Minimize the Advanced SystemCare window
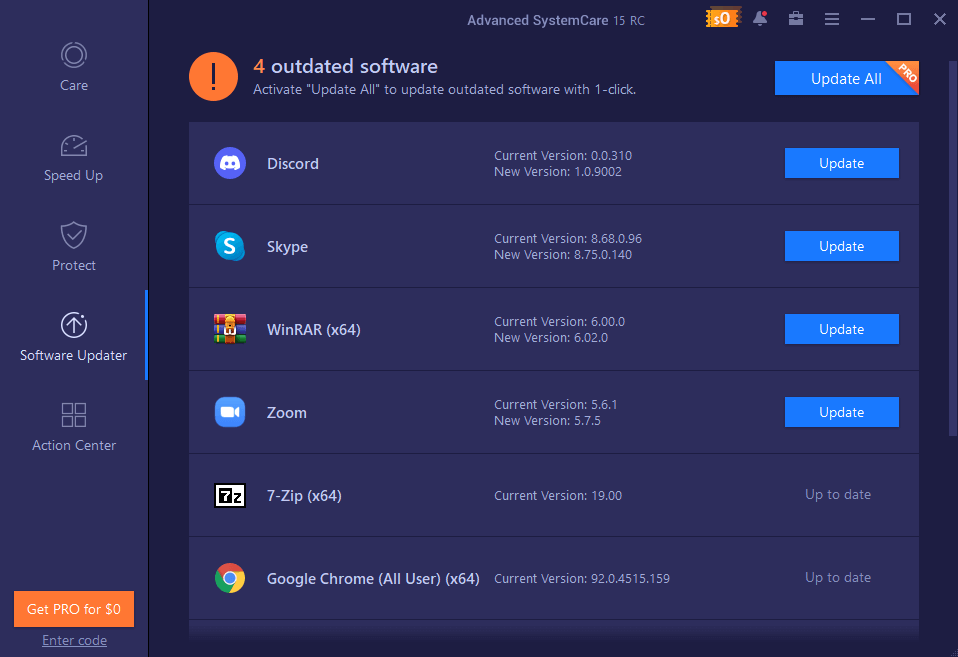 point(868,19)
